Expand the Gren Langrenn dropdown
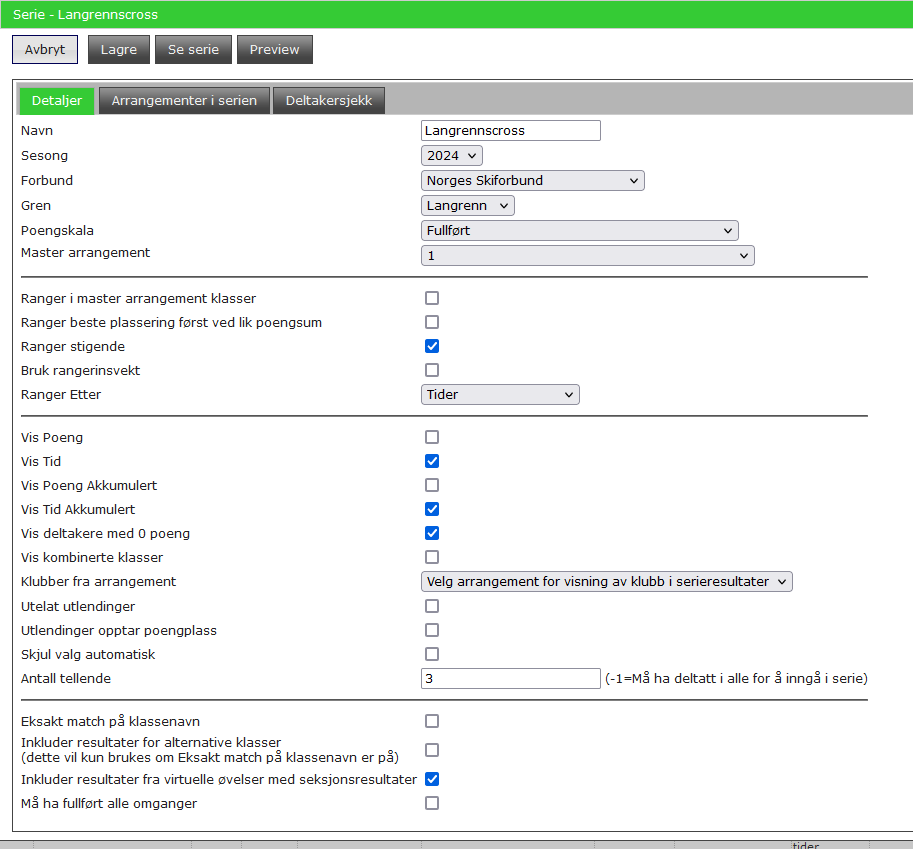This screenshot has height=849, width=913. (x=468, y=206)
